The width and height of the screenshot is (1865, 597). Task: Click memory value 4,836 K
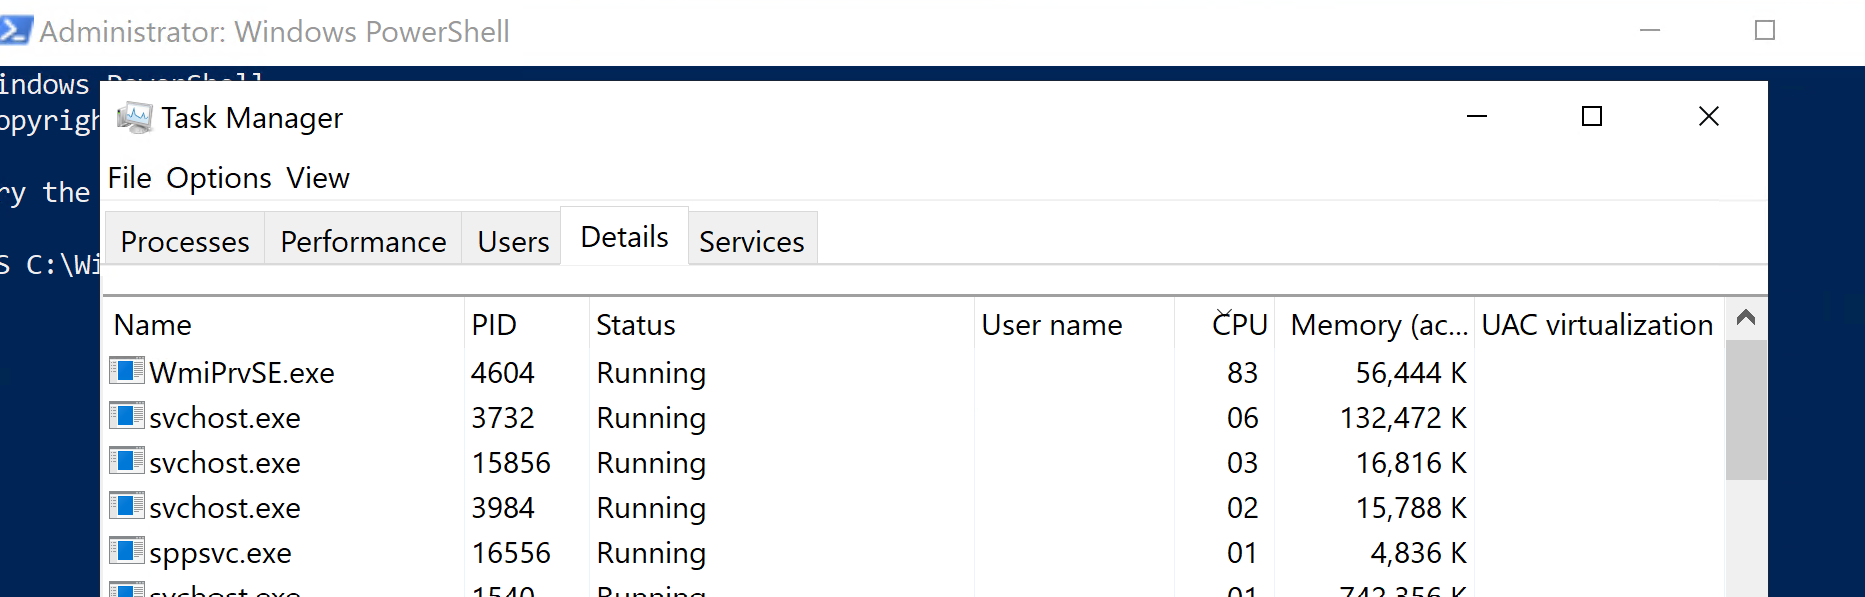[1419, 553]
